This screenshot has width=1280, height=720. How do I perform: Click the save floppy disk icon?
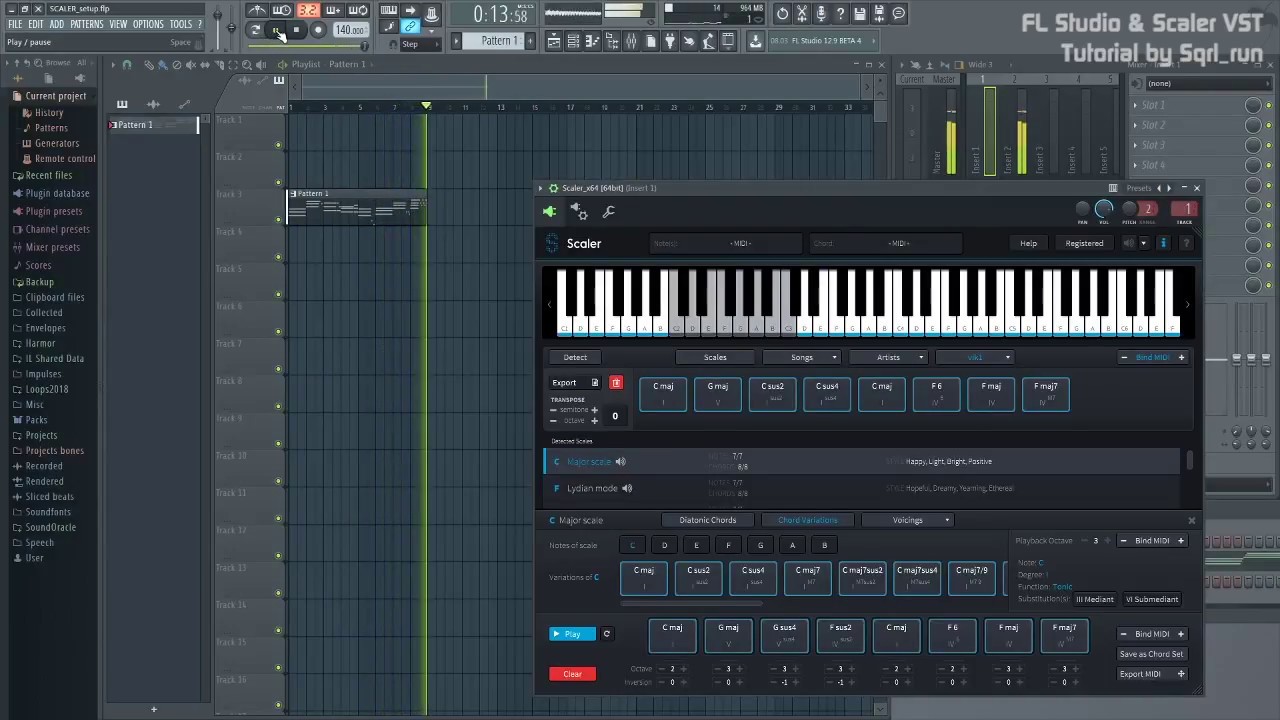point(860,13)
